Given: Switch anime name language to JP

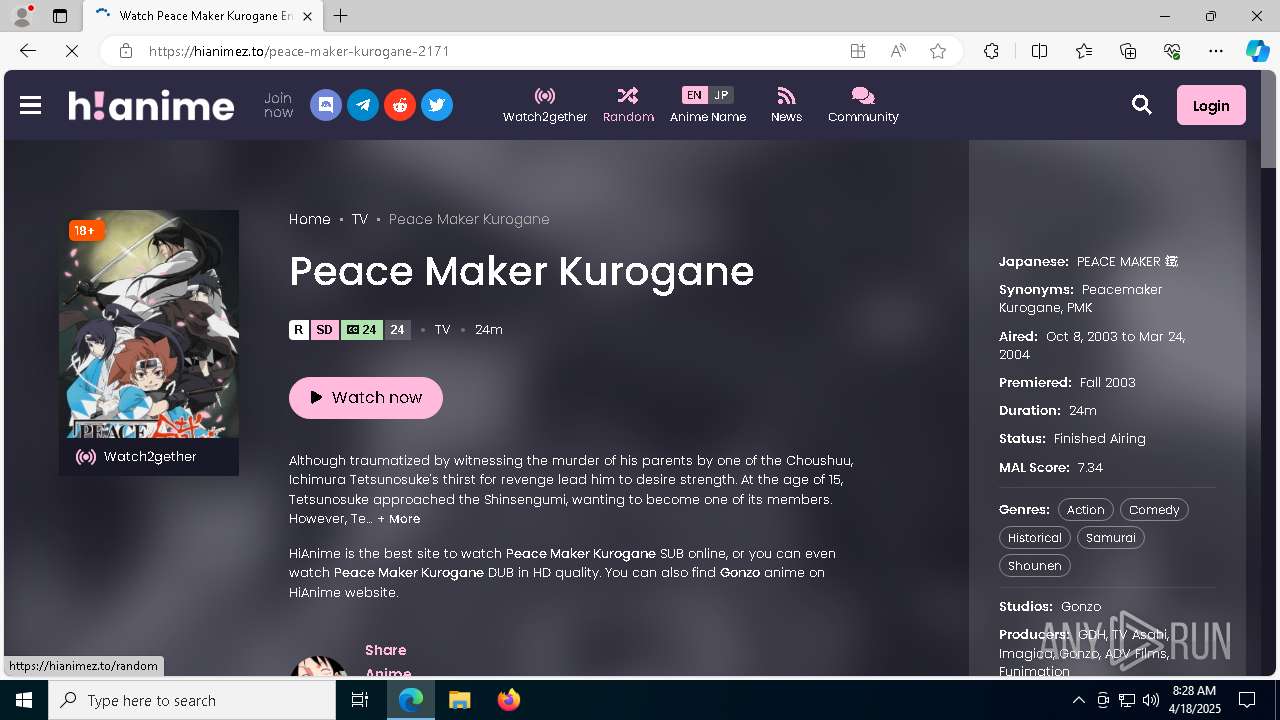Looking at the screenshot, I should 721,95.
